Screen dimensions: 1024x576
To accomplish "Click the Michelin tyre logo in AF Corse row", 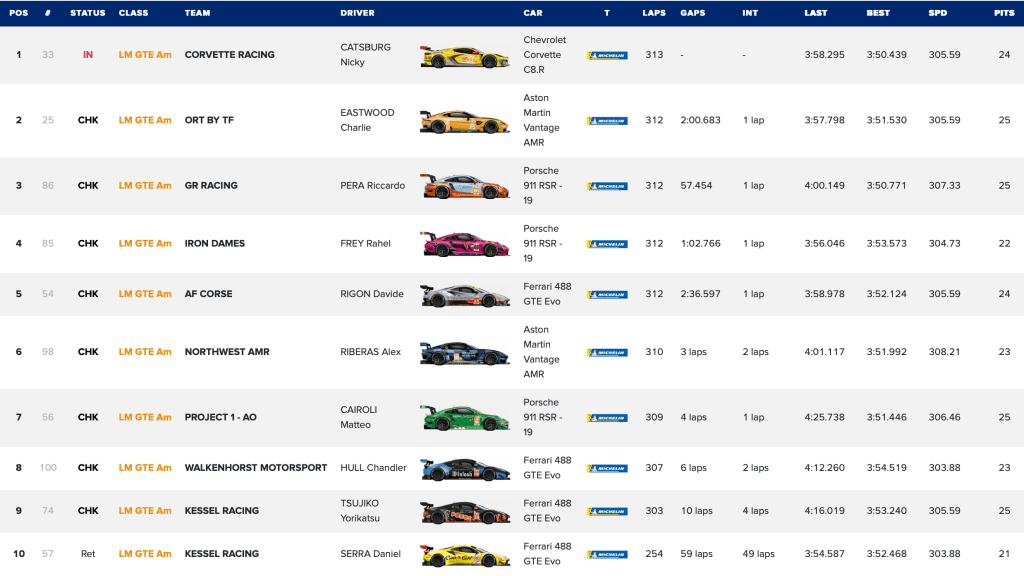I will click(x=607, y=295).
